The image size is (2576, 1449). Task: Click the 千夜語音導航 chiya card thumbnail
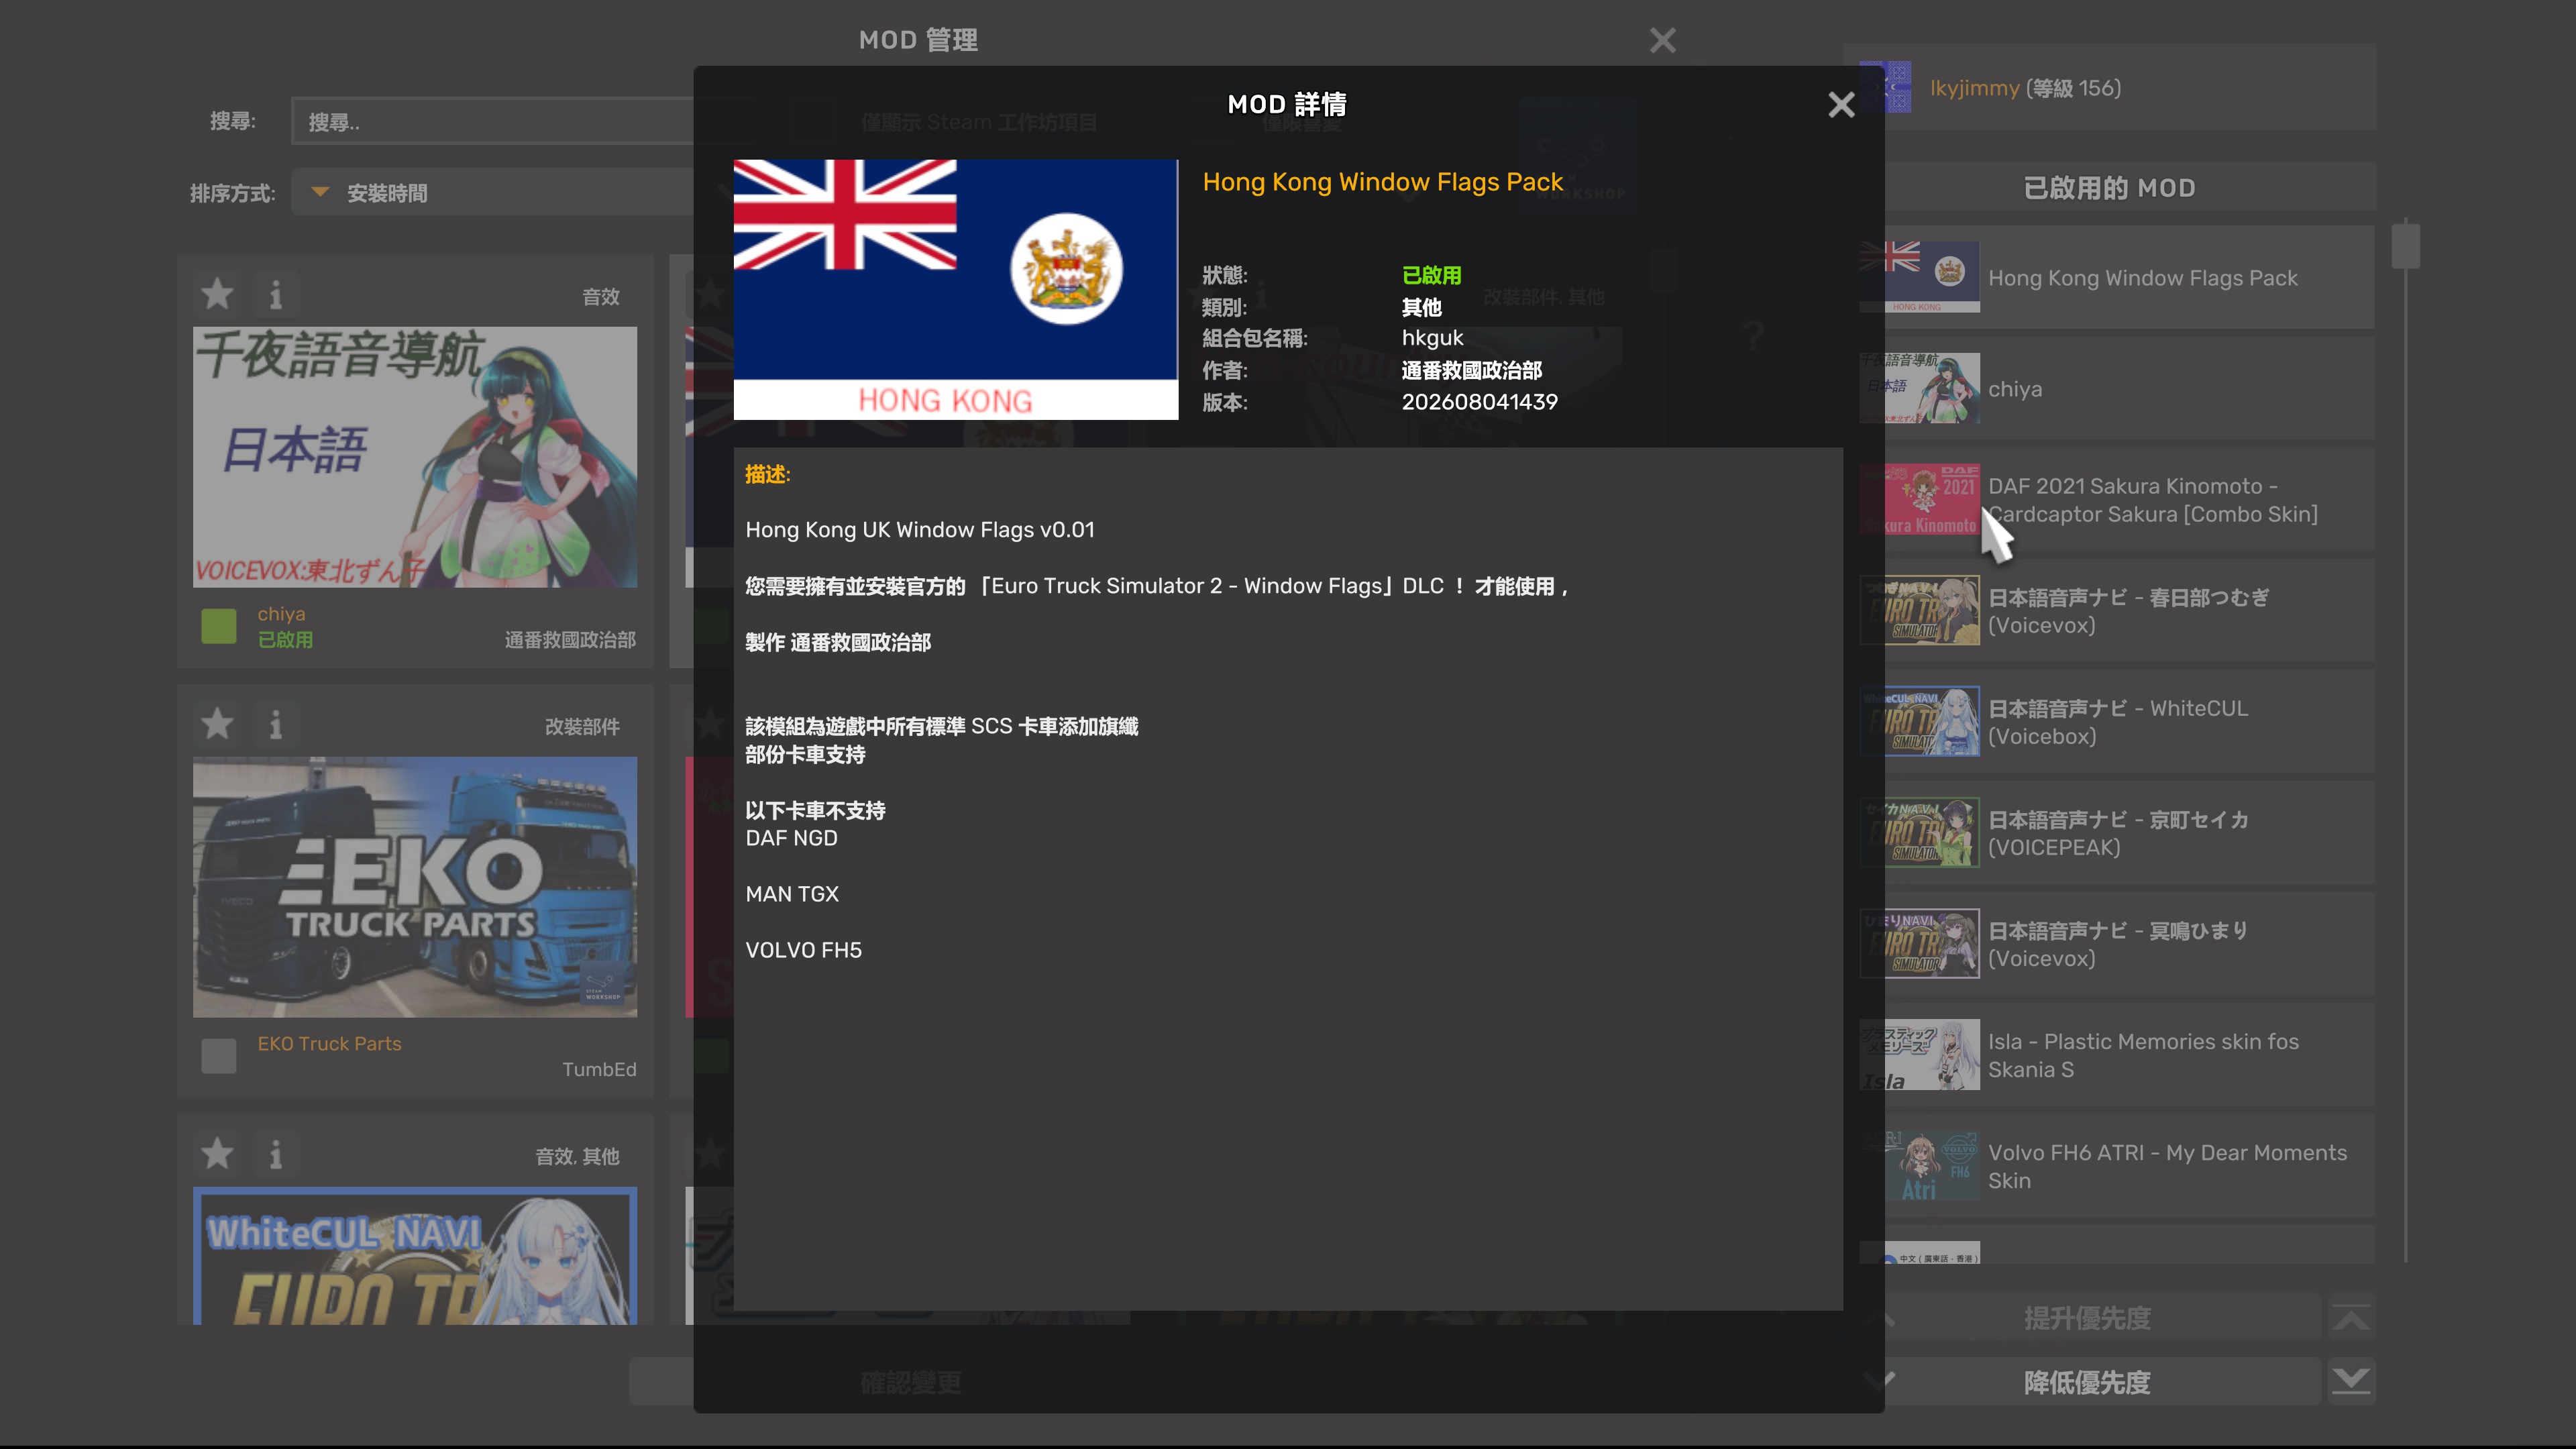[x=415, y=457]
